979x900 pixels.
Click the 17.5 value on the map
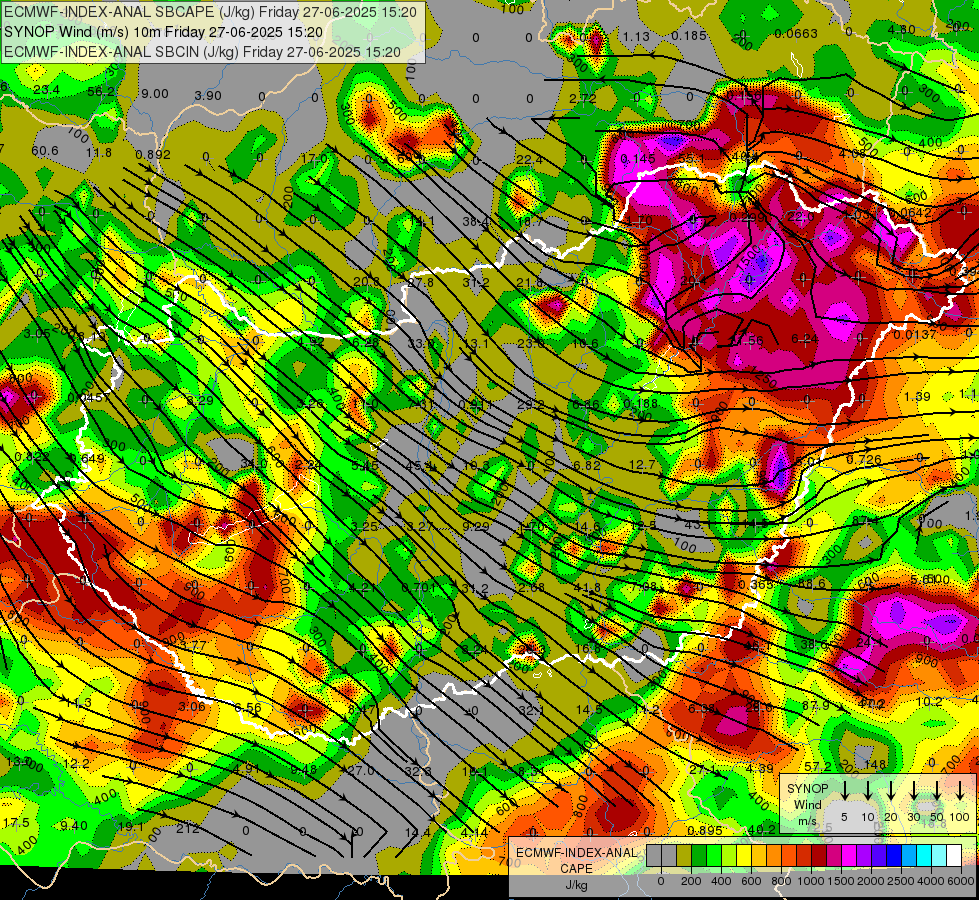pyautogui.click(x=16, y=823)
